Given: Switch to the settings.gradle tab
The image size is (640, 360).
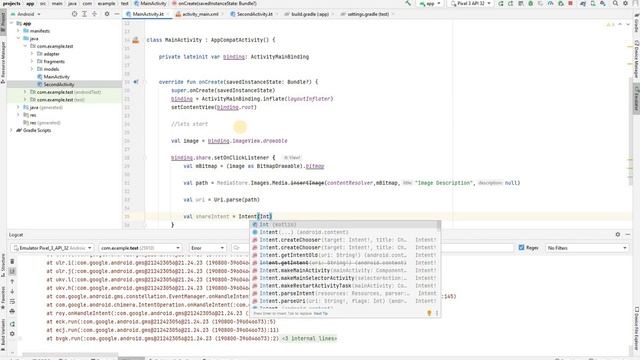Looking at the screenshot, I should point(367,14).
